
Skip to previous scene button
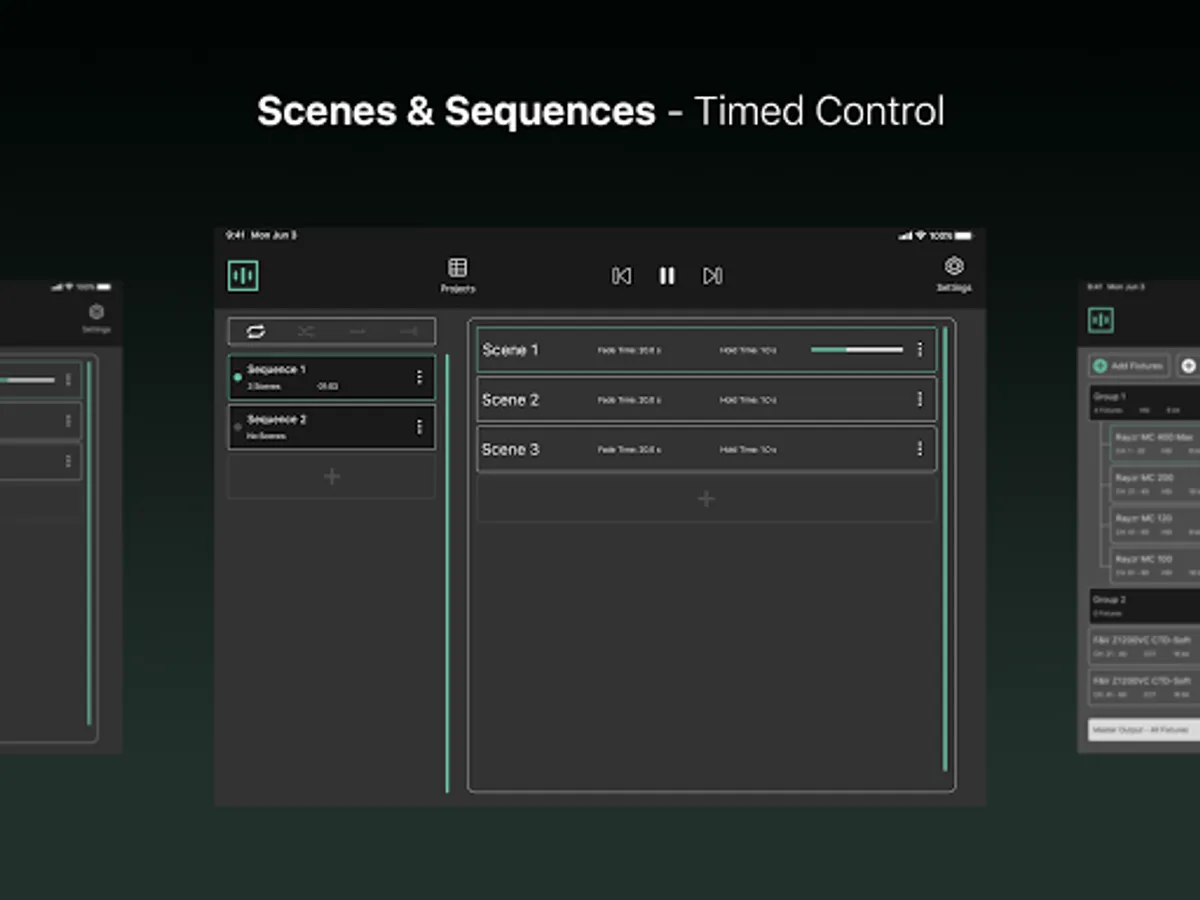click(621, 276)
